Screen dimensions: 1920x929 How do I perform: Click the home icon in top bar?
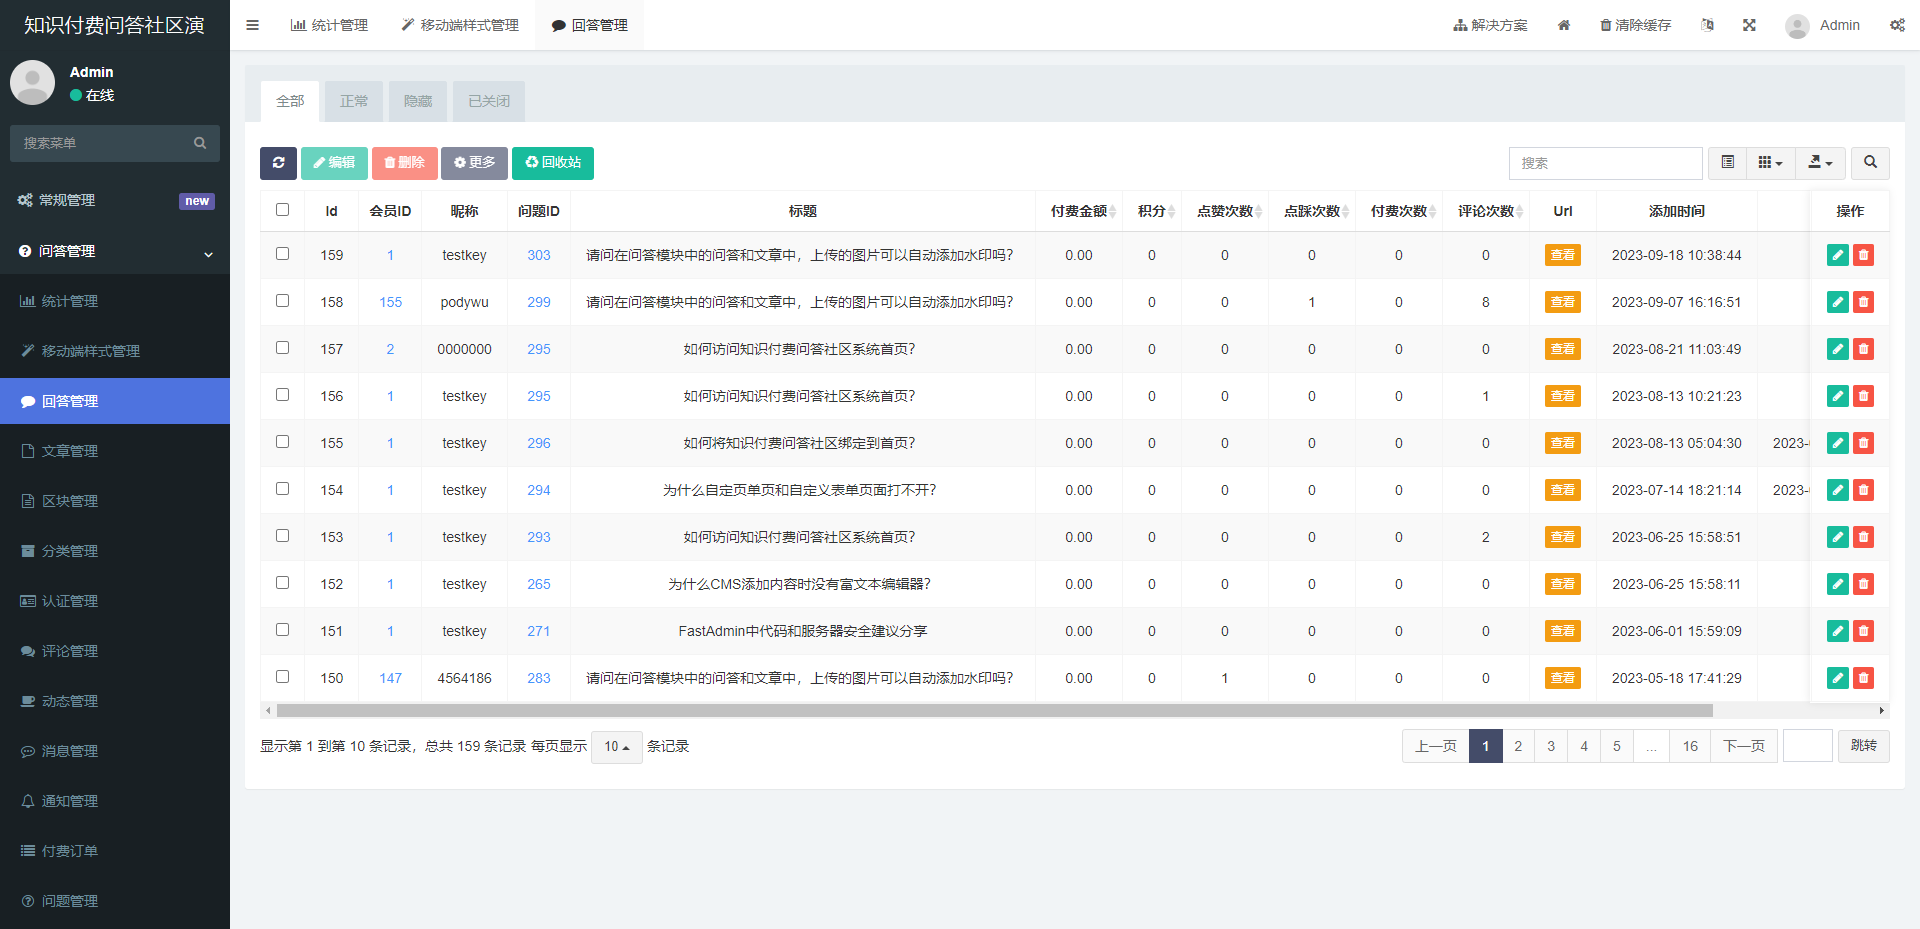click(1564, 25)
